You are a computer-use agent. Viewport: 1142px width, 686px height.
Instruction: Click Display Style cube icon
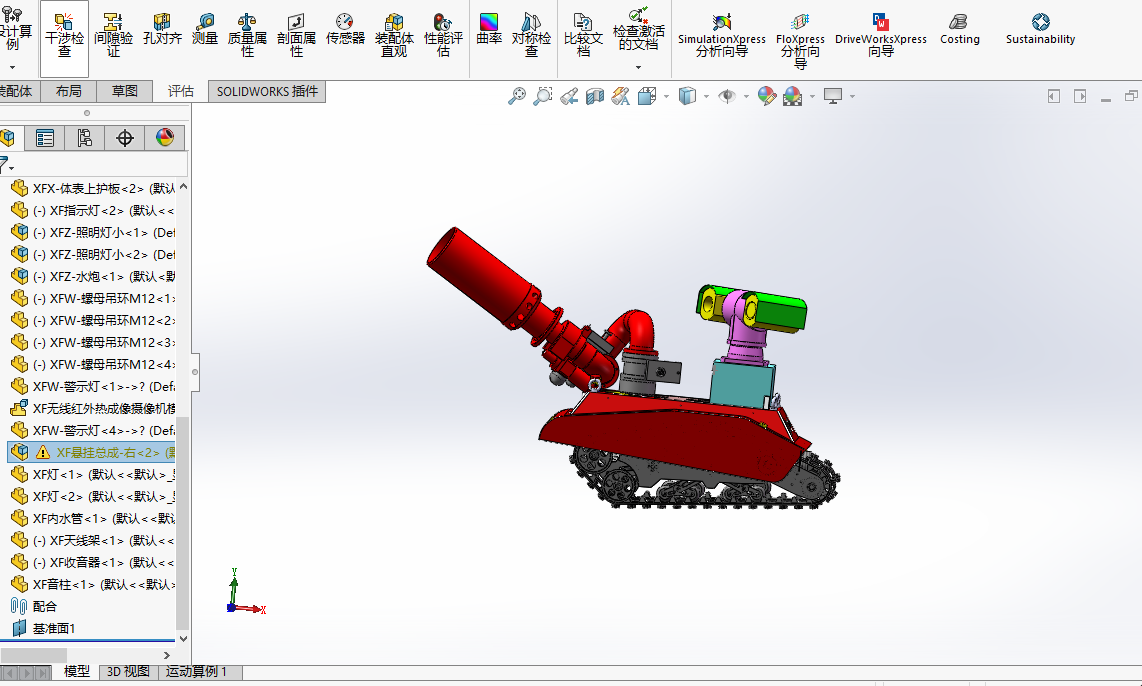pyautogui.click(x=687, y=96)
